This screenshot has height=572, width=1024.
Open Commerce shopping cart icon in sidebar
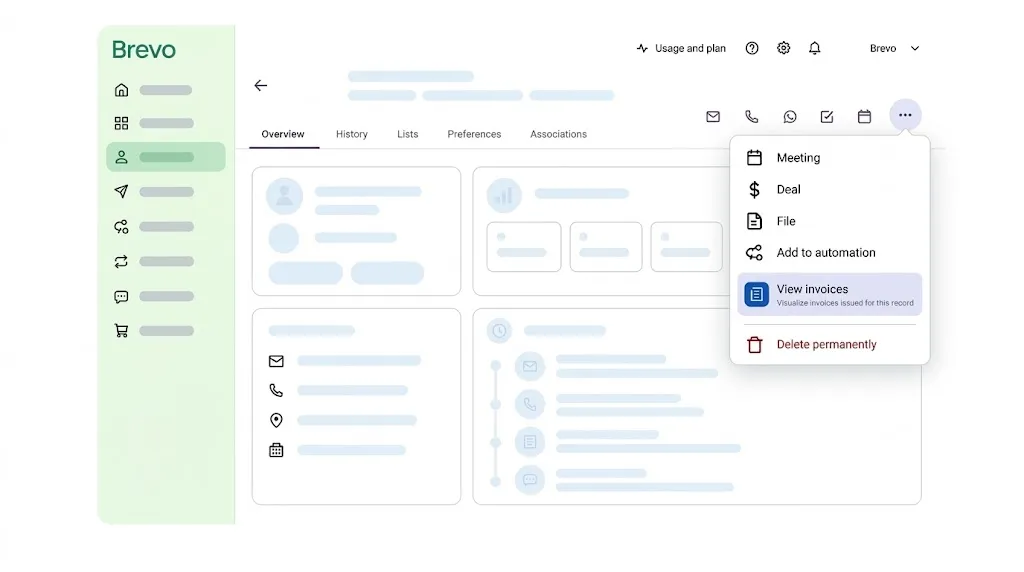tap(121, 330)
